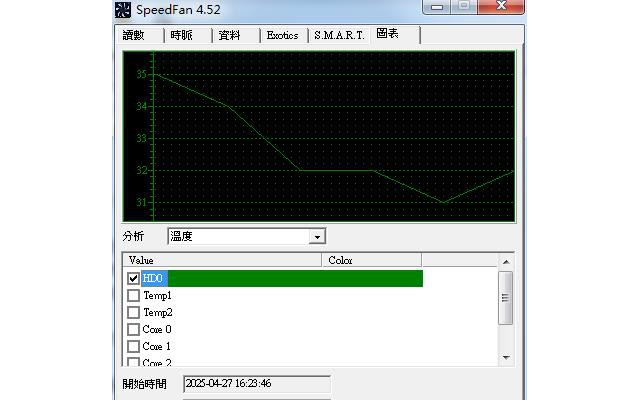Image resolution: width=640 pixels, height=400 pixels.
Task: Toggle the Core 1 checkbox
Action: coord(133,346)
